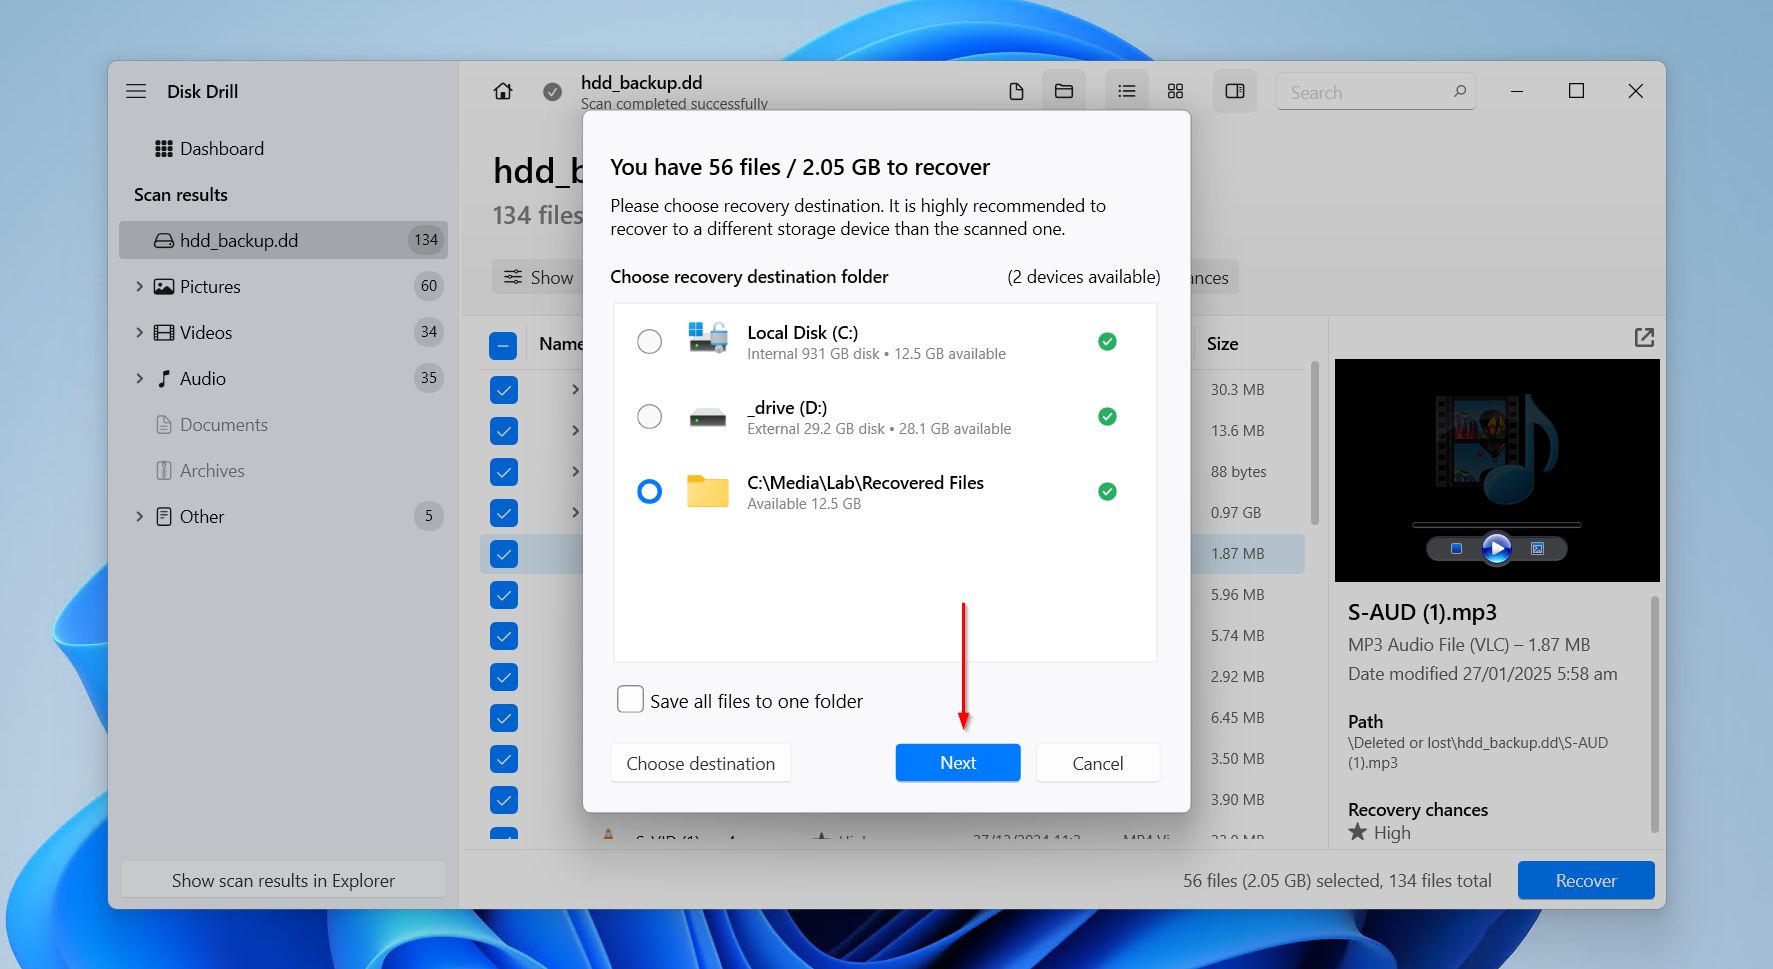Select Local Disk (C:) as recovery destination

(x=650, y=341)
